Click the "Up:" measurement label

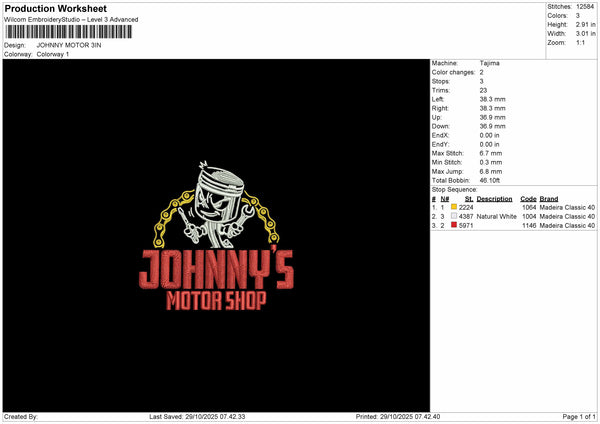point(437,117)
